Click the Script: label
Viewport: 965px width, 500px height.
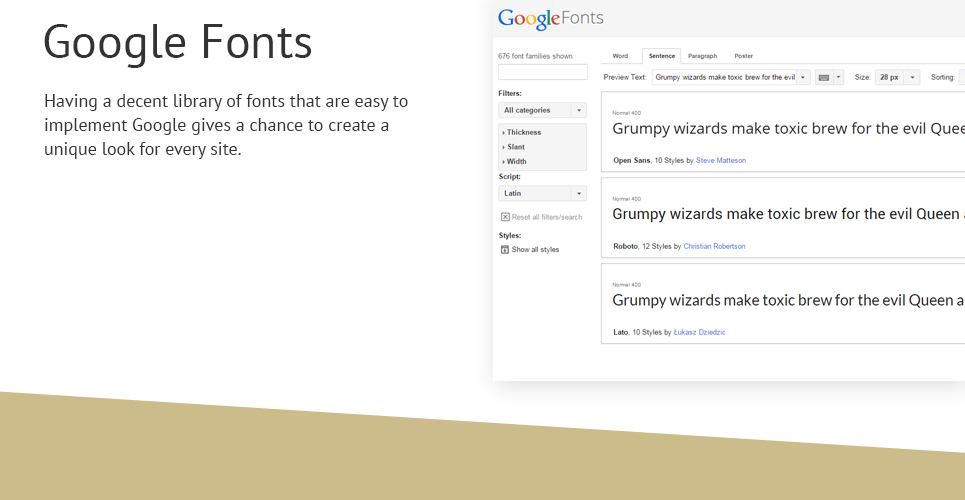pos(509,177)
